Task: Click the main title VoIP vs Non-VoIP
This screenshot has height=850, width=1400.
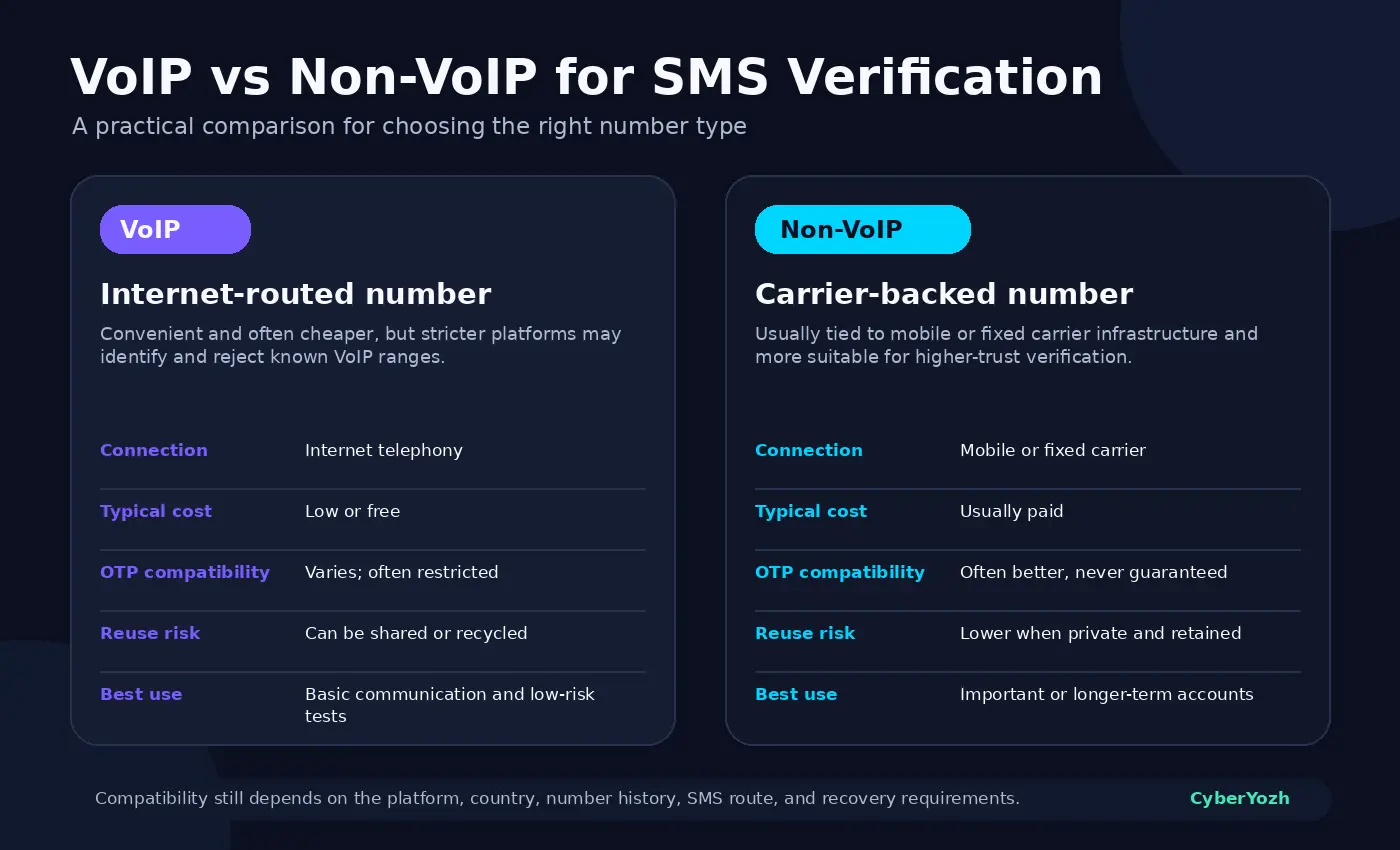Action: tap(586, 77)
